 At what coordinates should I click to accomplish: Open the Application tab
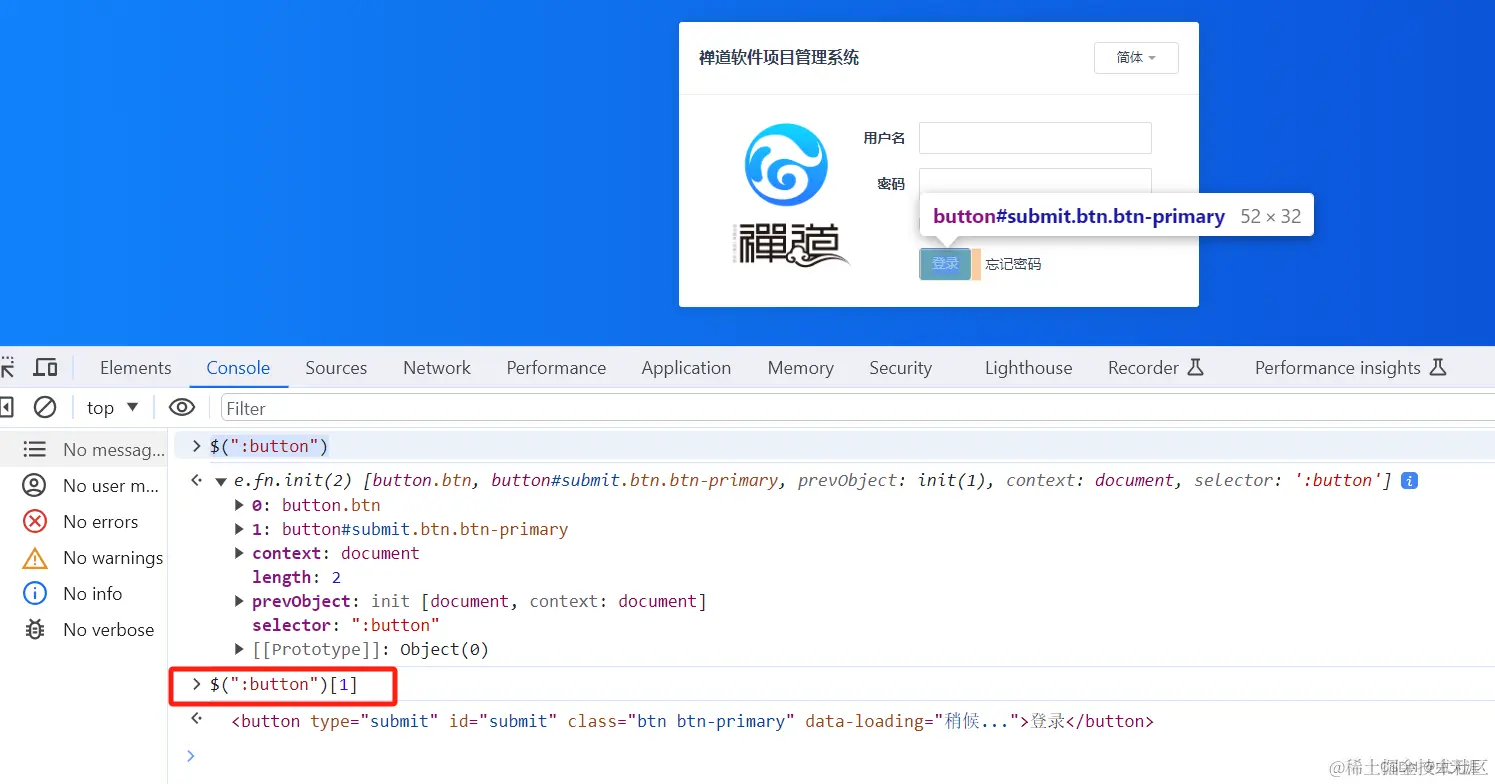pyautogui.click(x=686, y=368)
